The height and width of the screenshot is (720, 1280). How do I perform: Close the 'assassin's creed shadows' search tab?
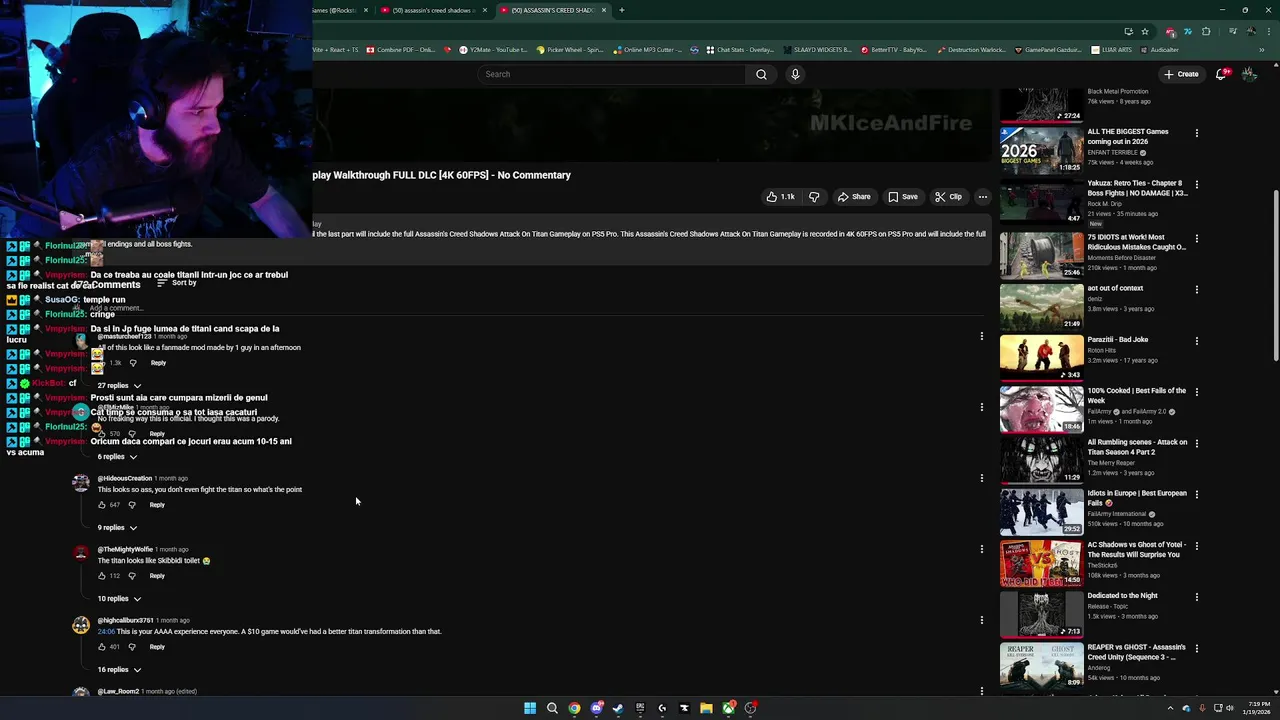click(485, 10)
